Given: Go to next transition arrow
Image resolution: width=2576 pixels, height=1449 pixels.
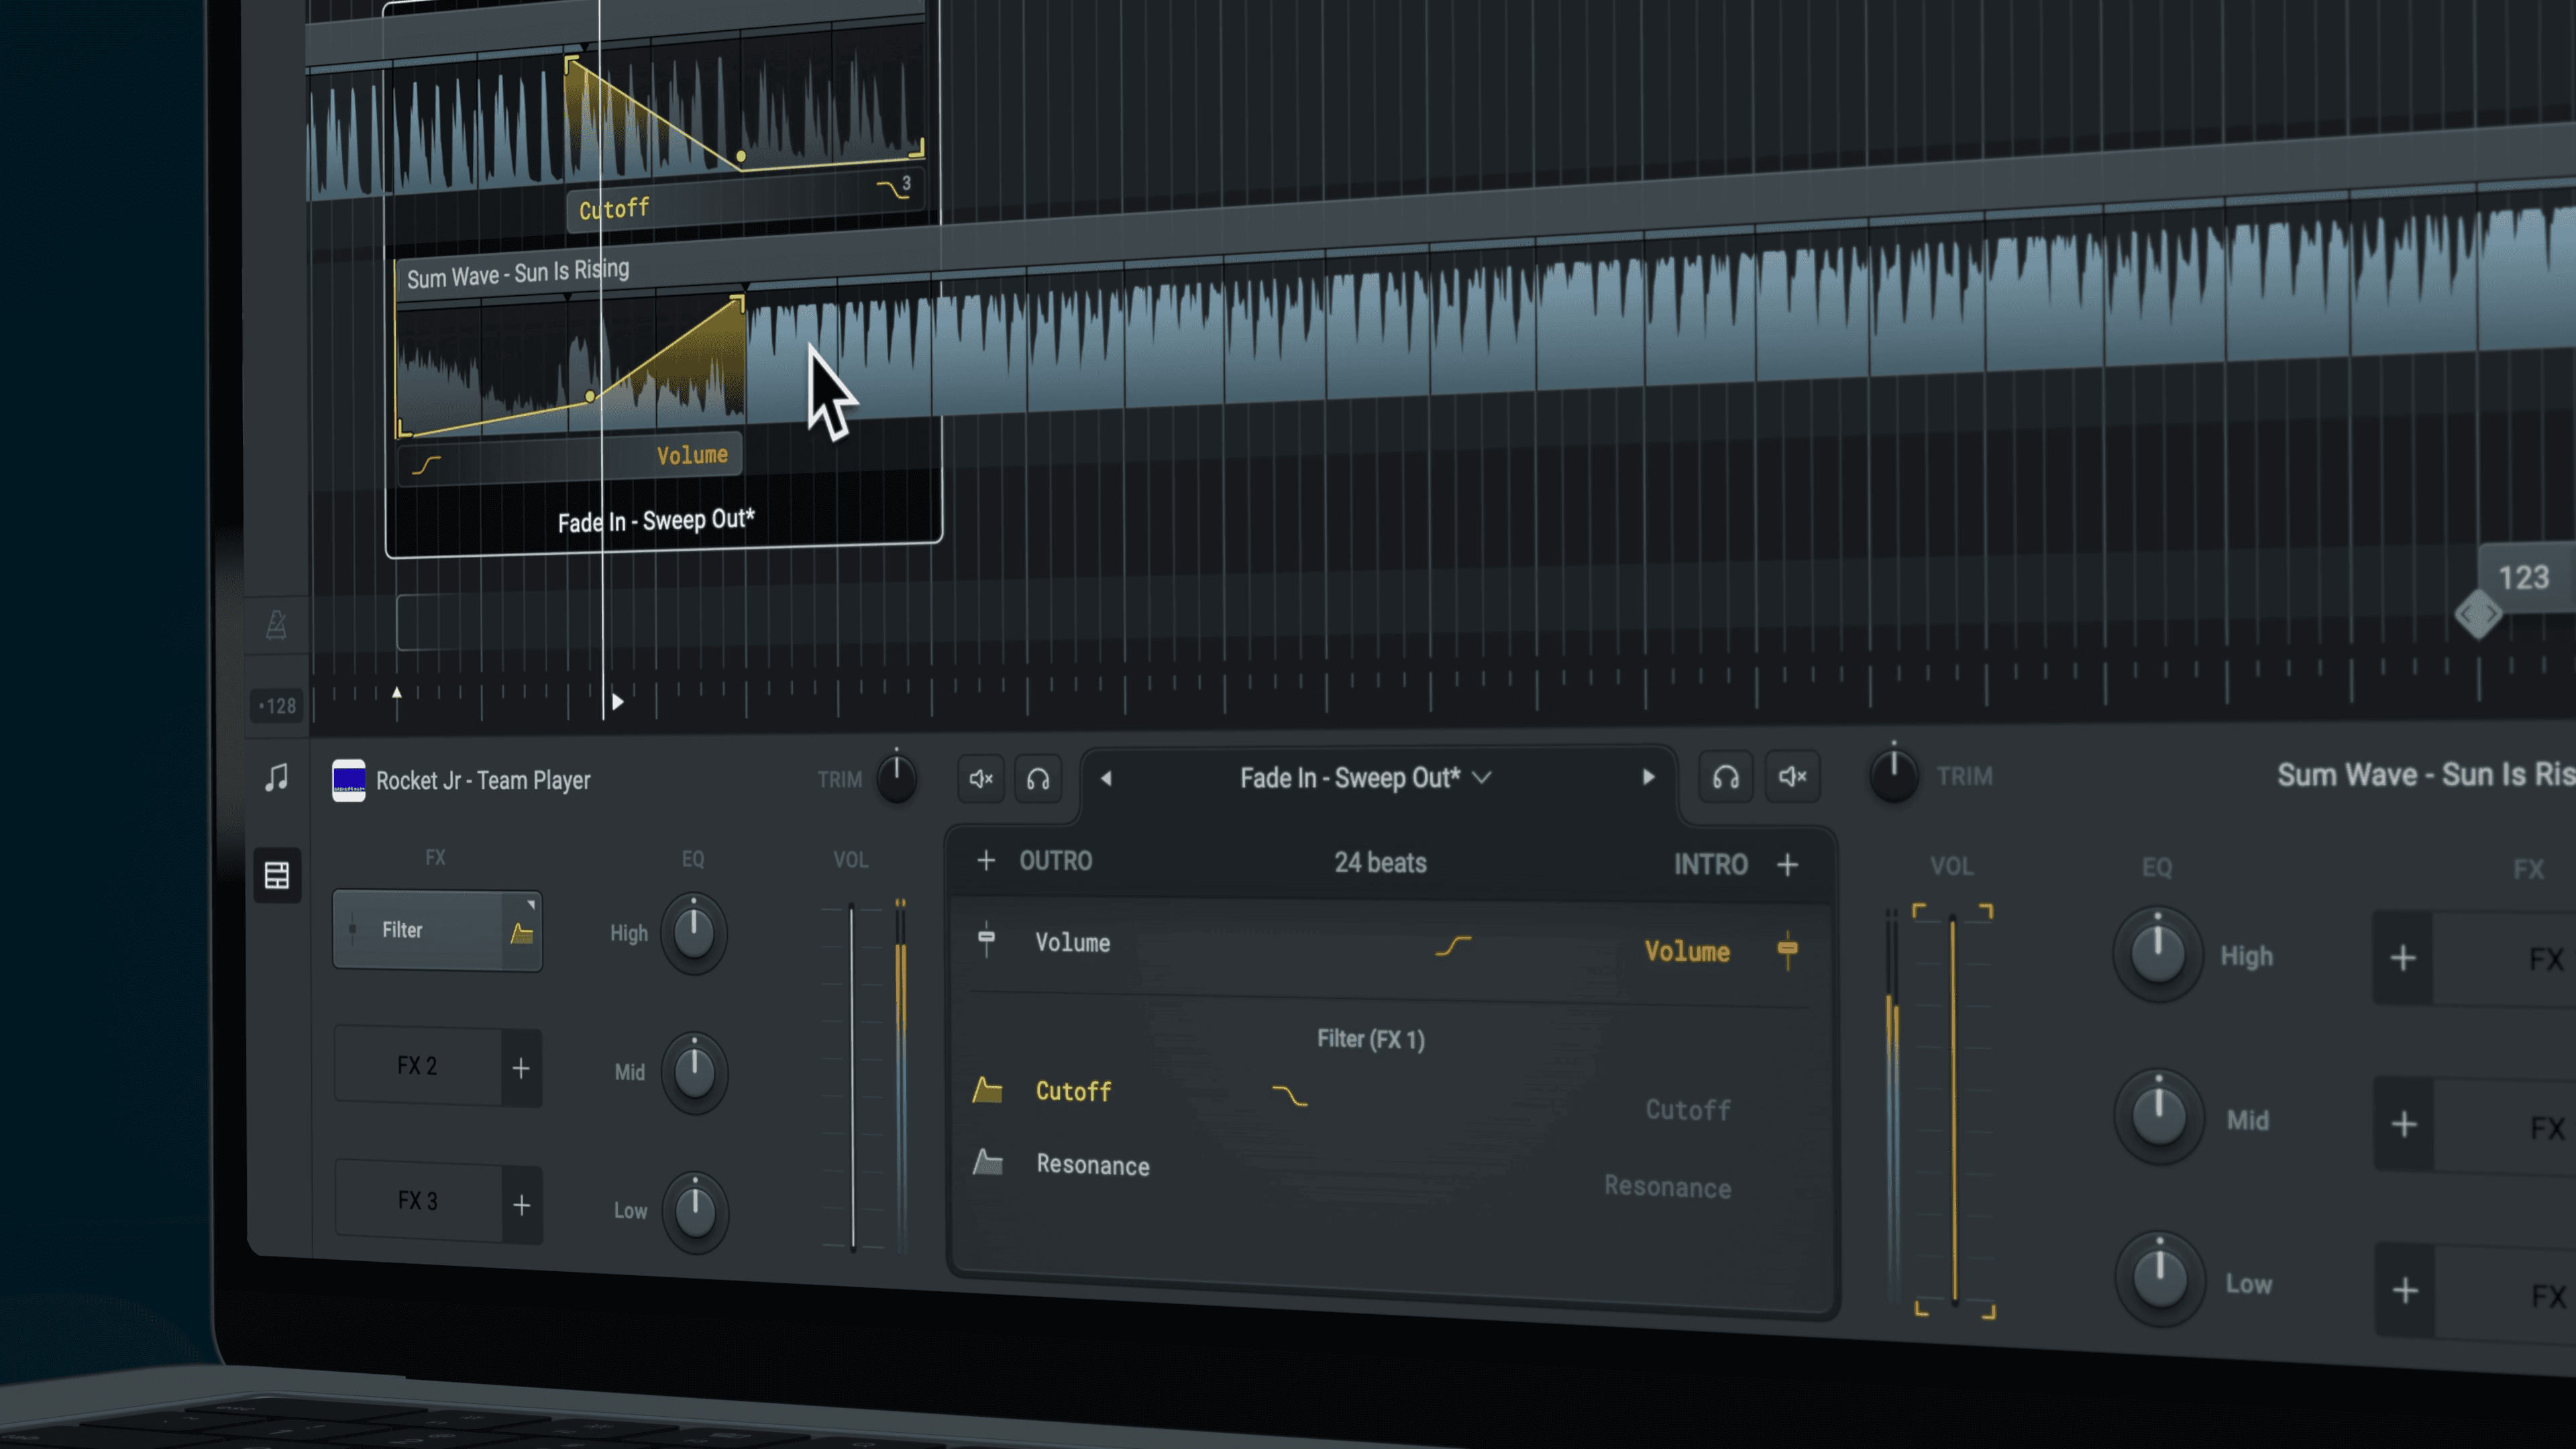Looking at the screenshot, I should [x=1648, y=777].
